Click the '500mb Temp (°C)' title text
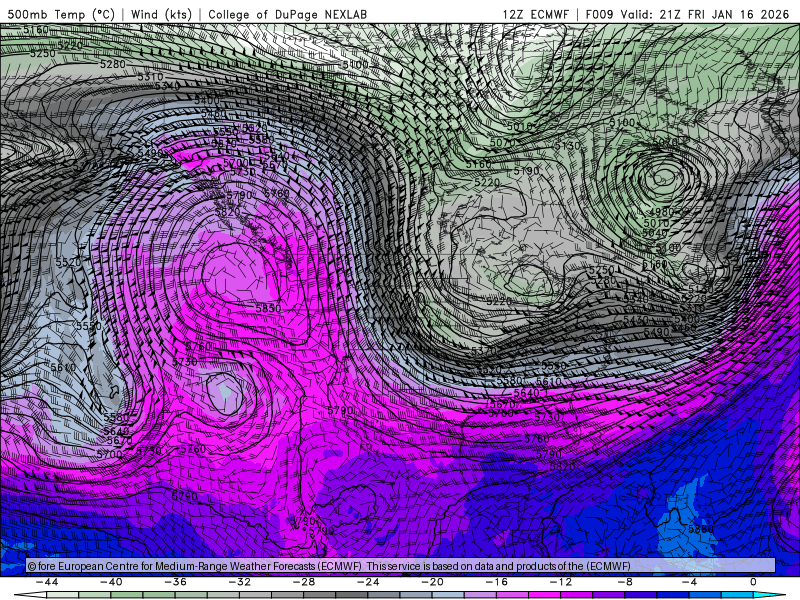The width and height of the screenshot is (800, 600). tap(61, 14)
